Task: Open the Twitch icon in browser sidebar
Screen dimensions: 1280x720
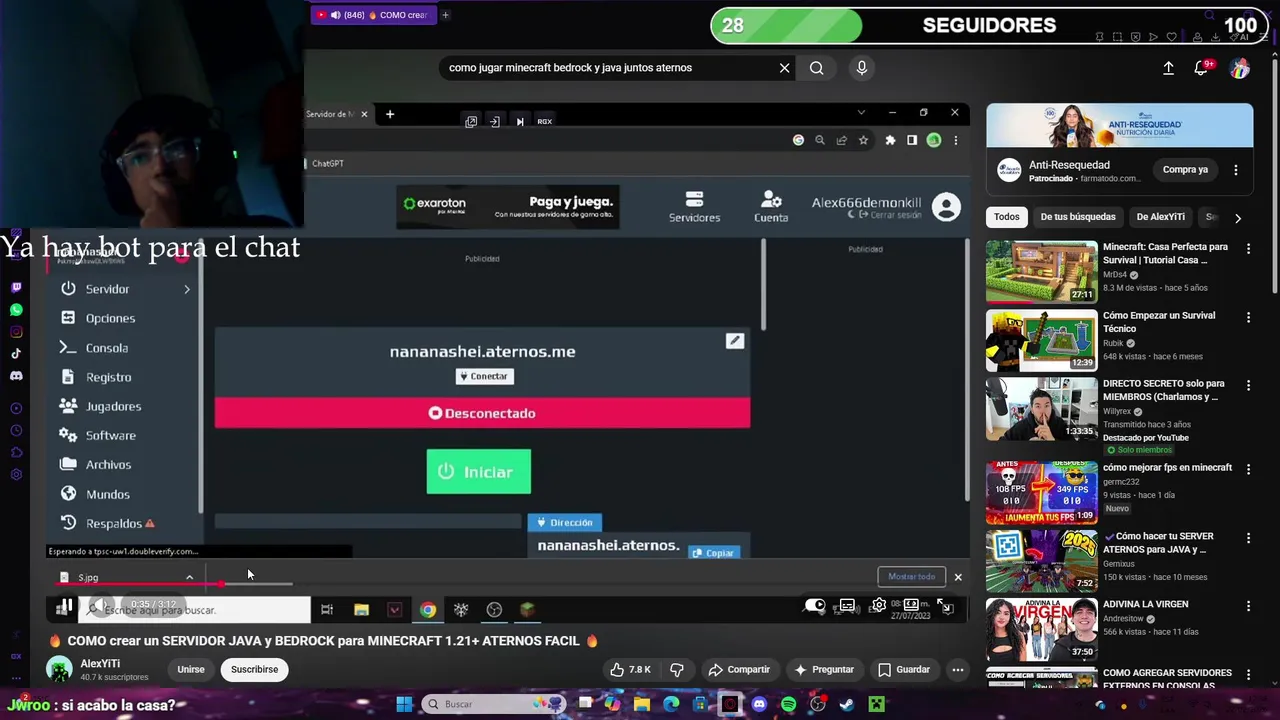Action: (x=16, y=288)
